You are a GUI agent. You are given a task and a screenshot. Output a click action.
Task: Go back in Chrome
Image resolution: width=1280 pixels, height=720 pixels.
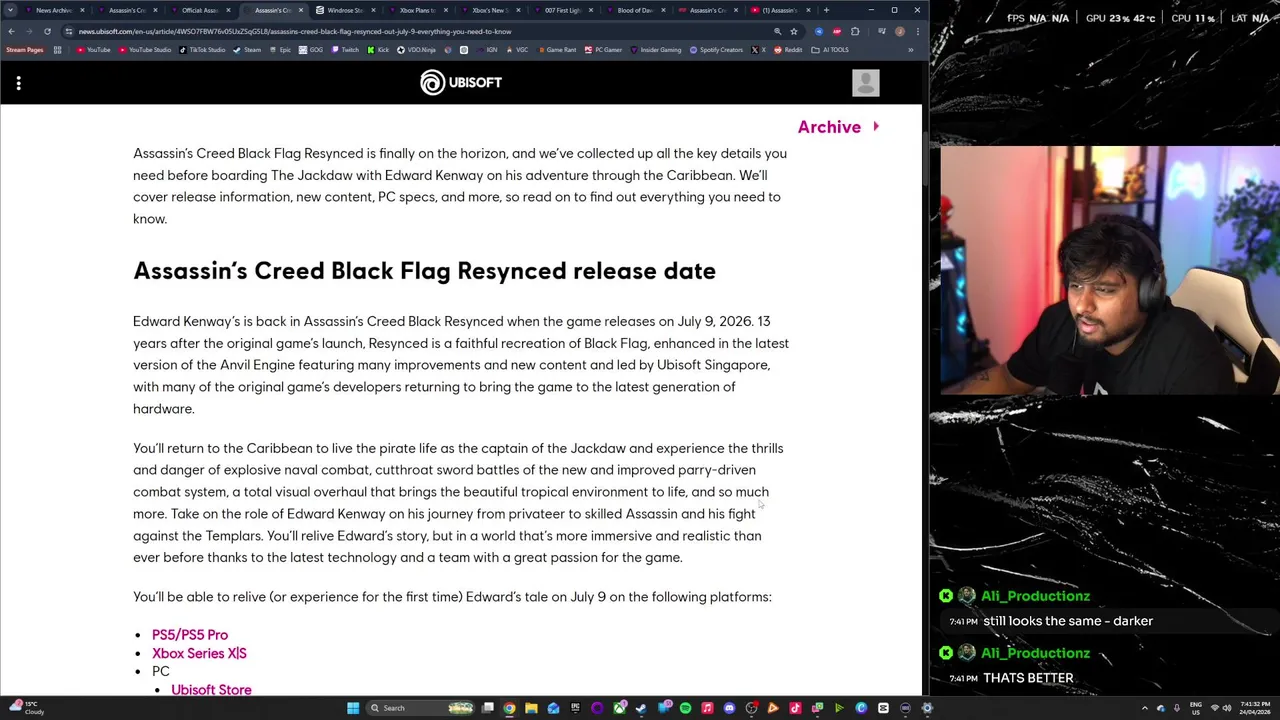click(11, 31)
